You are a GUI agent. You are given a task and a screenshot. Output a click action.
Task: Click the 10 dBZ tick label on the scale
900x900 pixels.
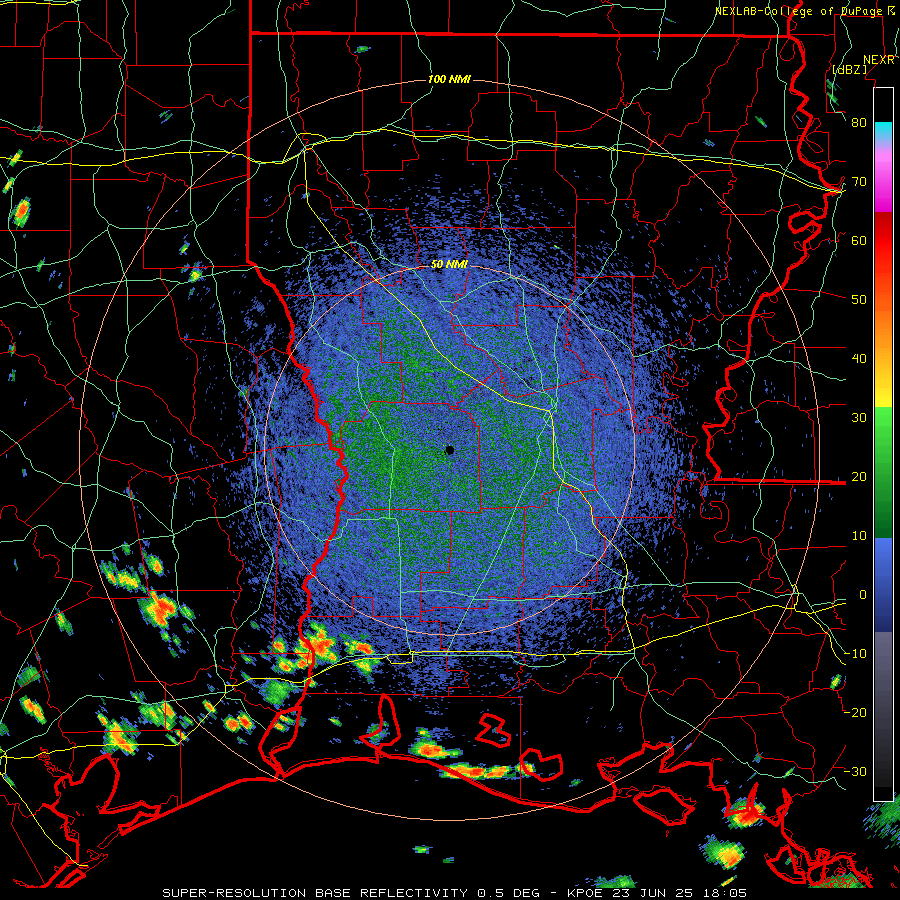[859, 536]
